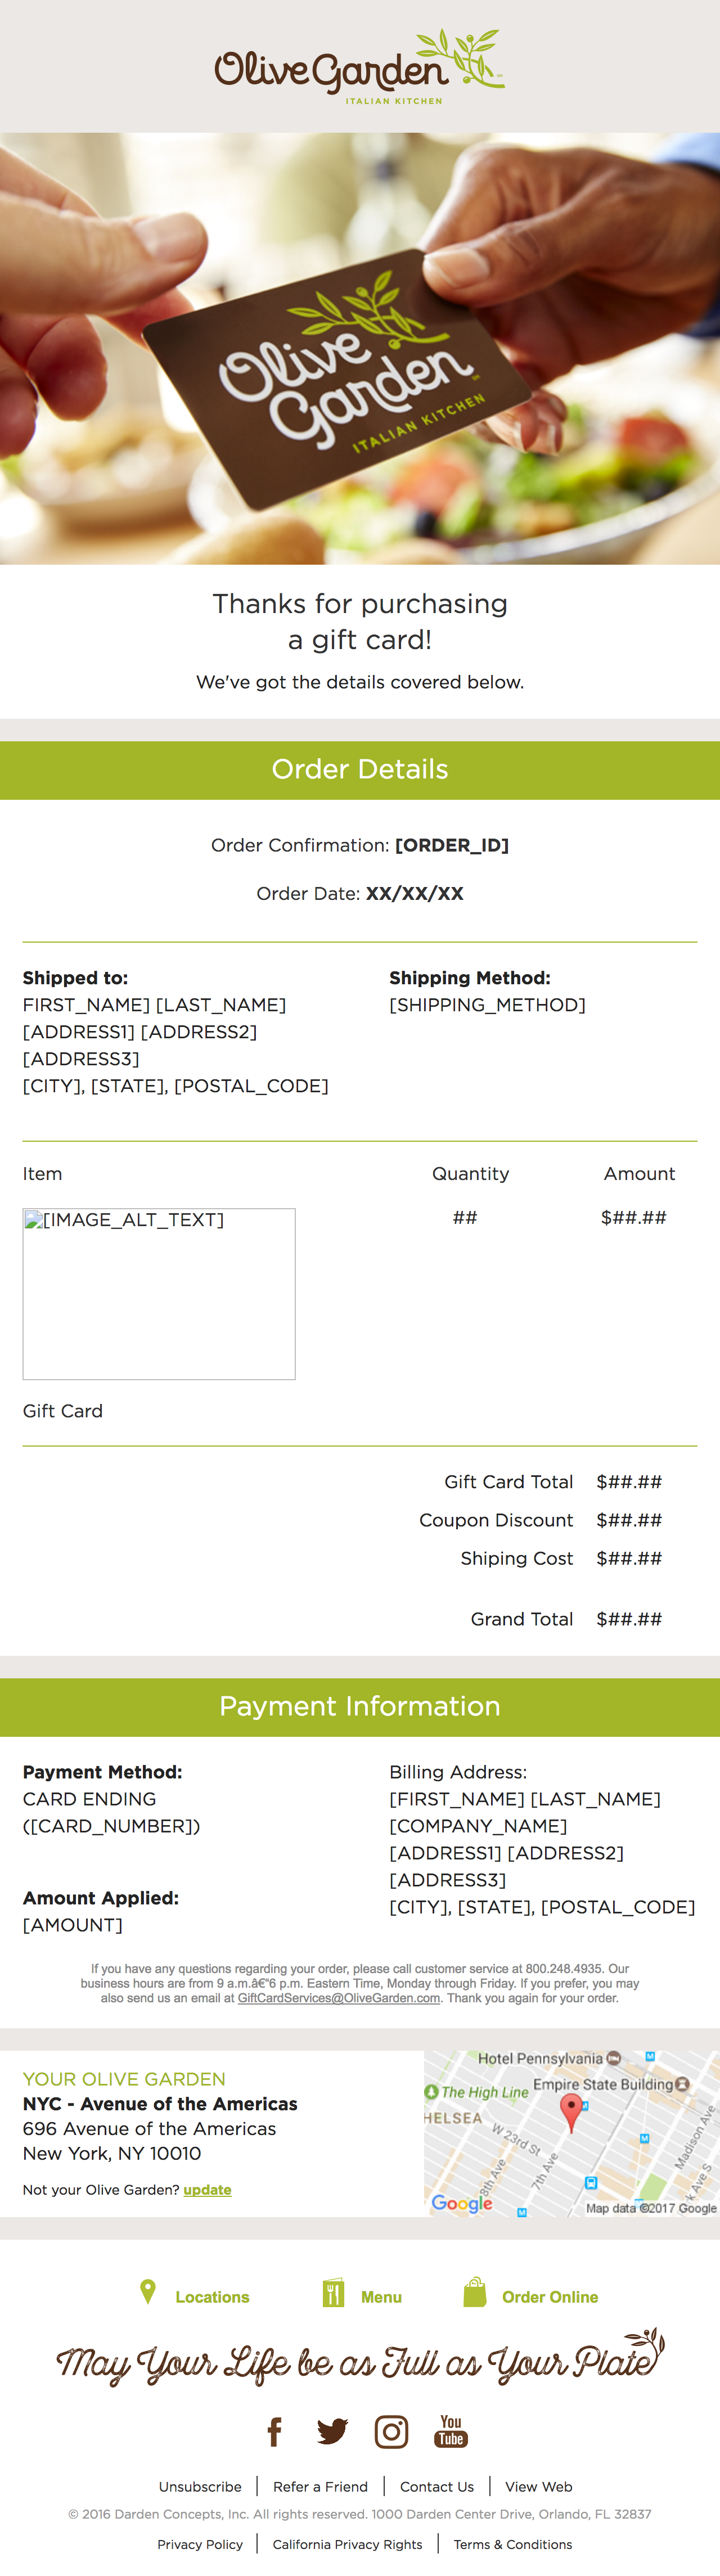Image resolution: width=720 pixels, height=2576 pixels.
Task: Click the Google logo on map
Action: (x=462, y=2203)
